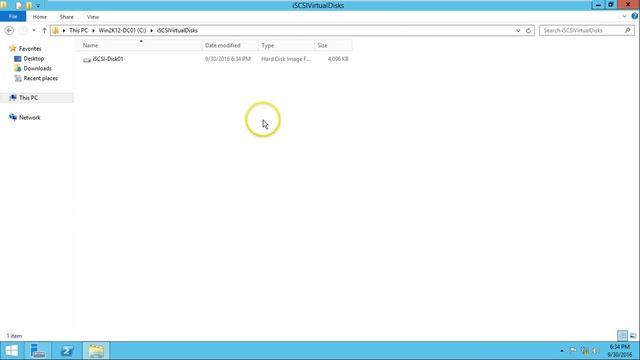
Task: Click the iSCSIVirtualDisks breadcrumb
Action: click(177, 31)
